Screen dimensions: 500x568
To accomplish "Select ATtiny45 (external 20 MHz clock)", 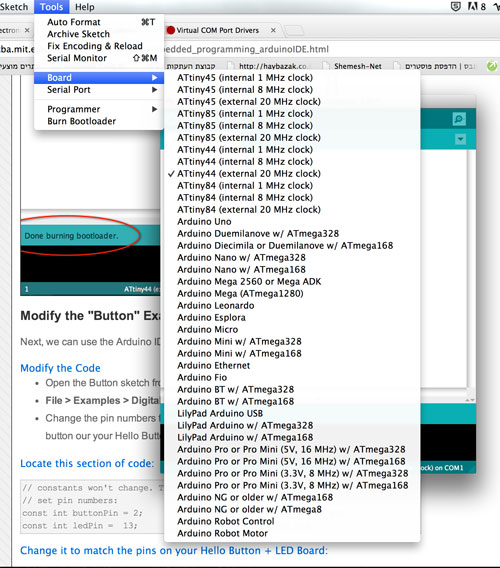I will 292,101.
